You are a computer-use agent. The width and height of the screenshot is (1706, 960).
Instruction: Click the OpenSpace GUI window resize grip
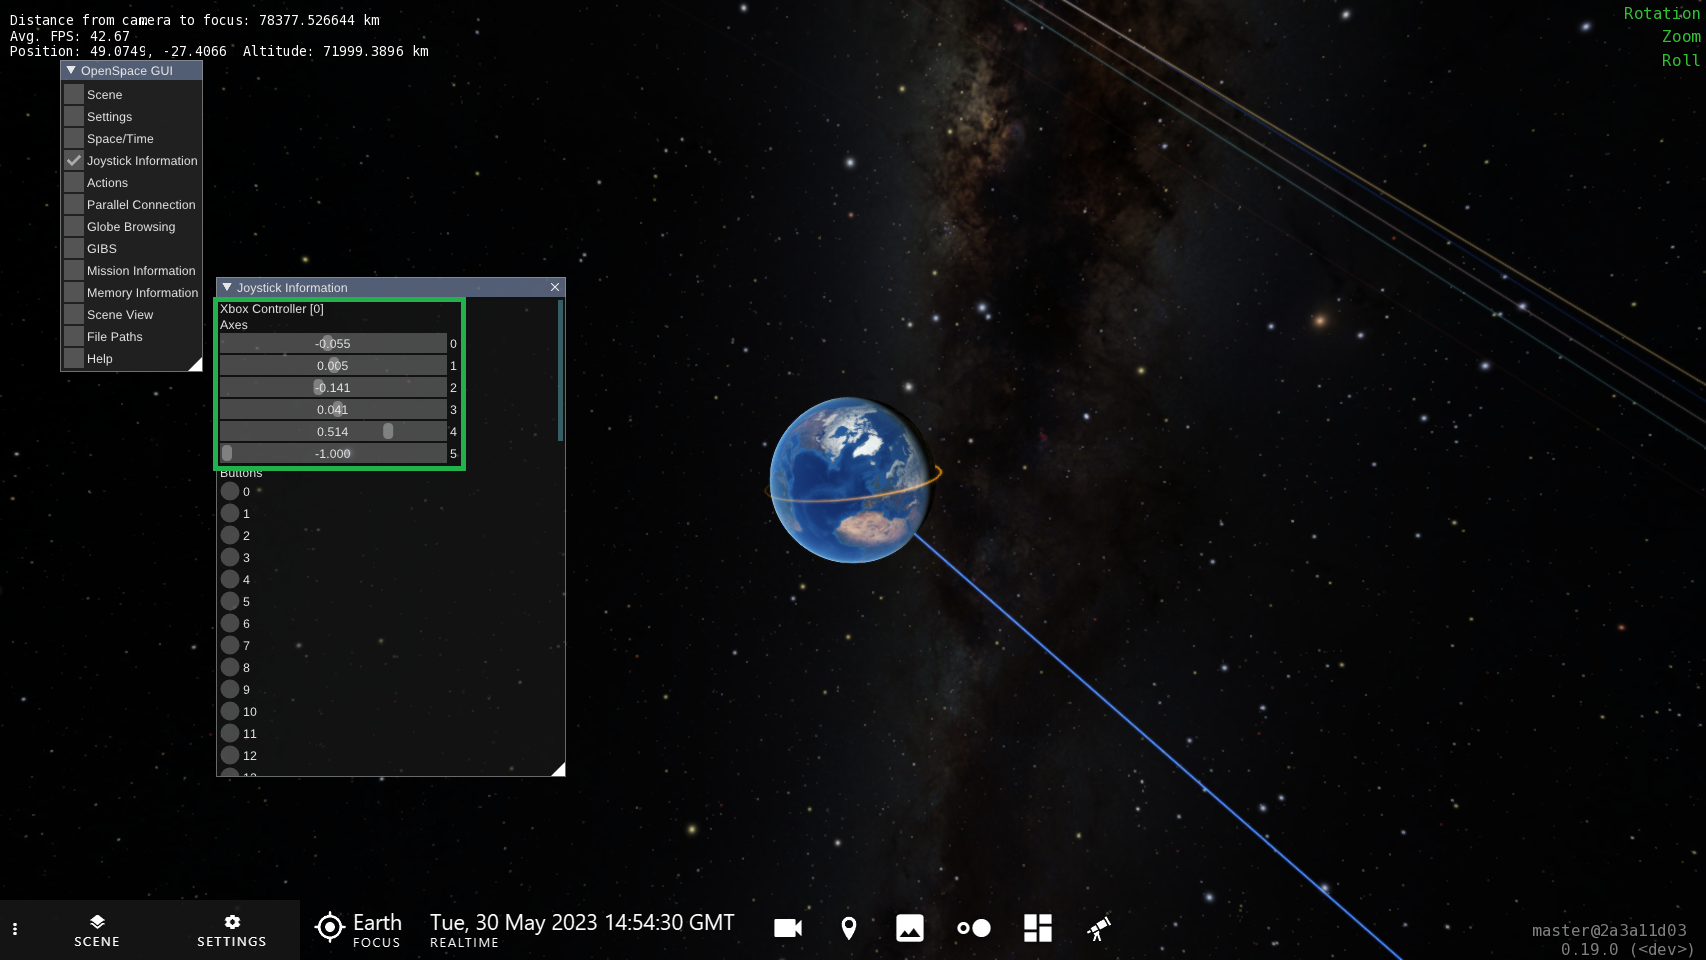point(195,364)
